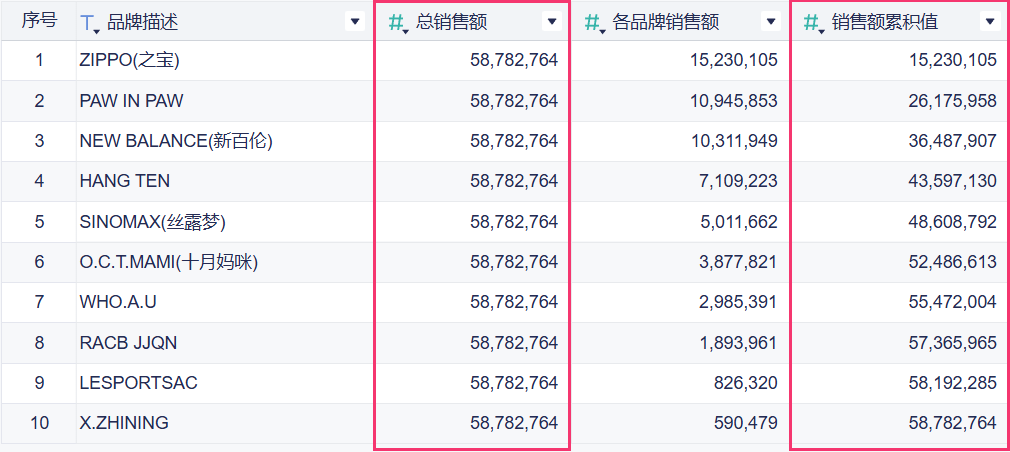Click brand sales value 2,985,391
The height and width of the screenshot is (452, 1010).
click(x=739, y=302)
